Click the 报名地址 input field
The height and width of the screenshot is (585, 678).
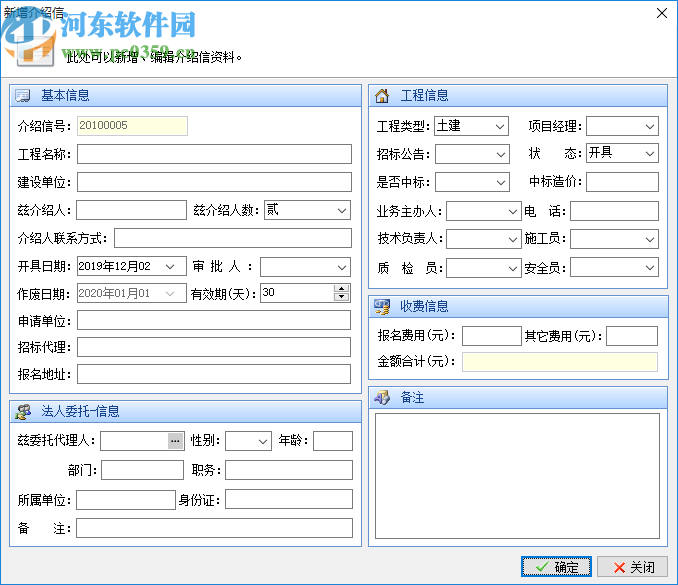coord(214,374)
